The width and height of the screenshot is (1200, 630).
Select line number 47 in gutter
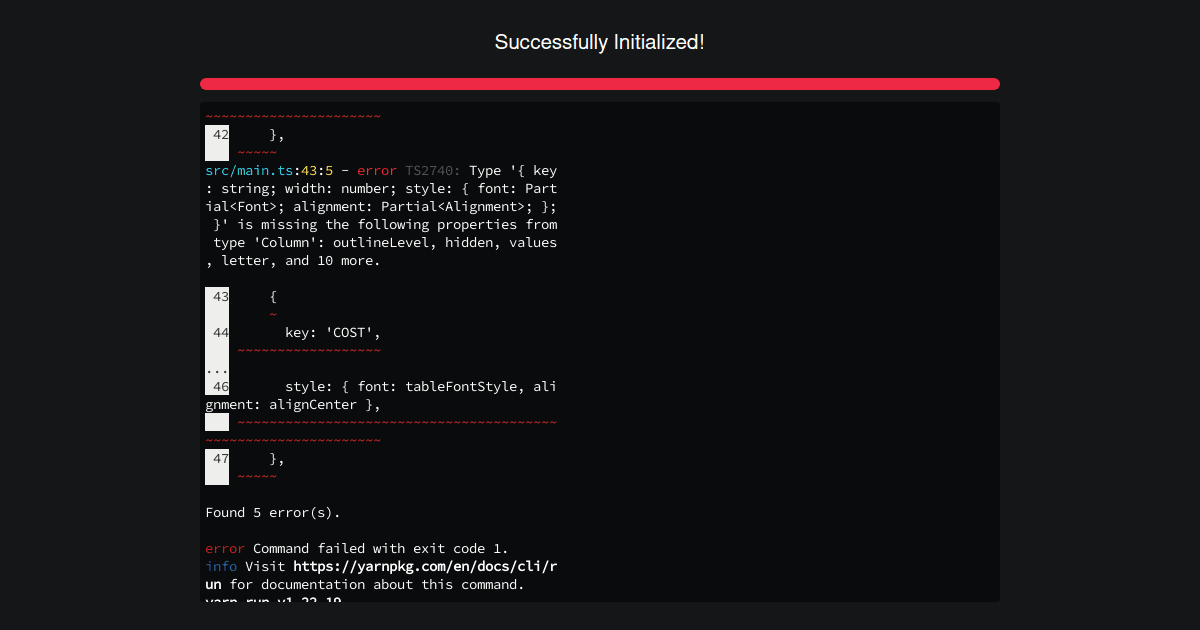coord(220,459)
